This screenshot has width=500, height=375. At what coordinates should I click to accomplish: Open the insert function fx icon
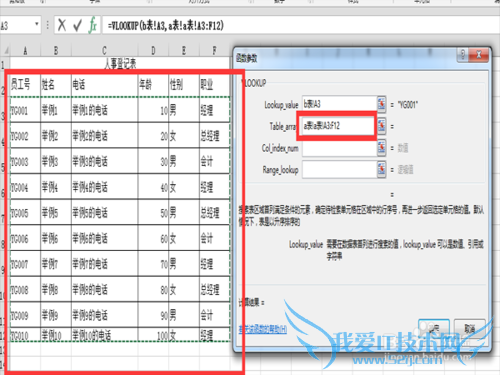pyautogui.click(x=93, y=25)
